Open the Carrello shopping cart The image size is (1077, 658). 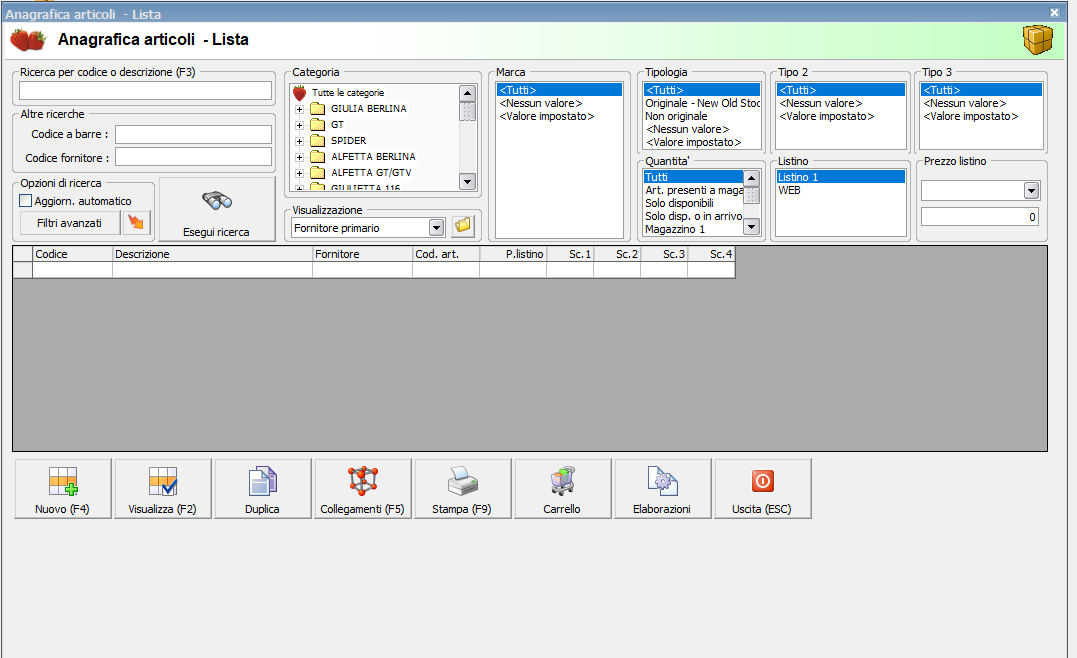click(x=563, y=488)
